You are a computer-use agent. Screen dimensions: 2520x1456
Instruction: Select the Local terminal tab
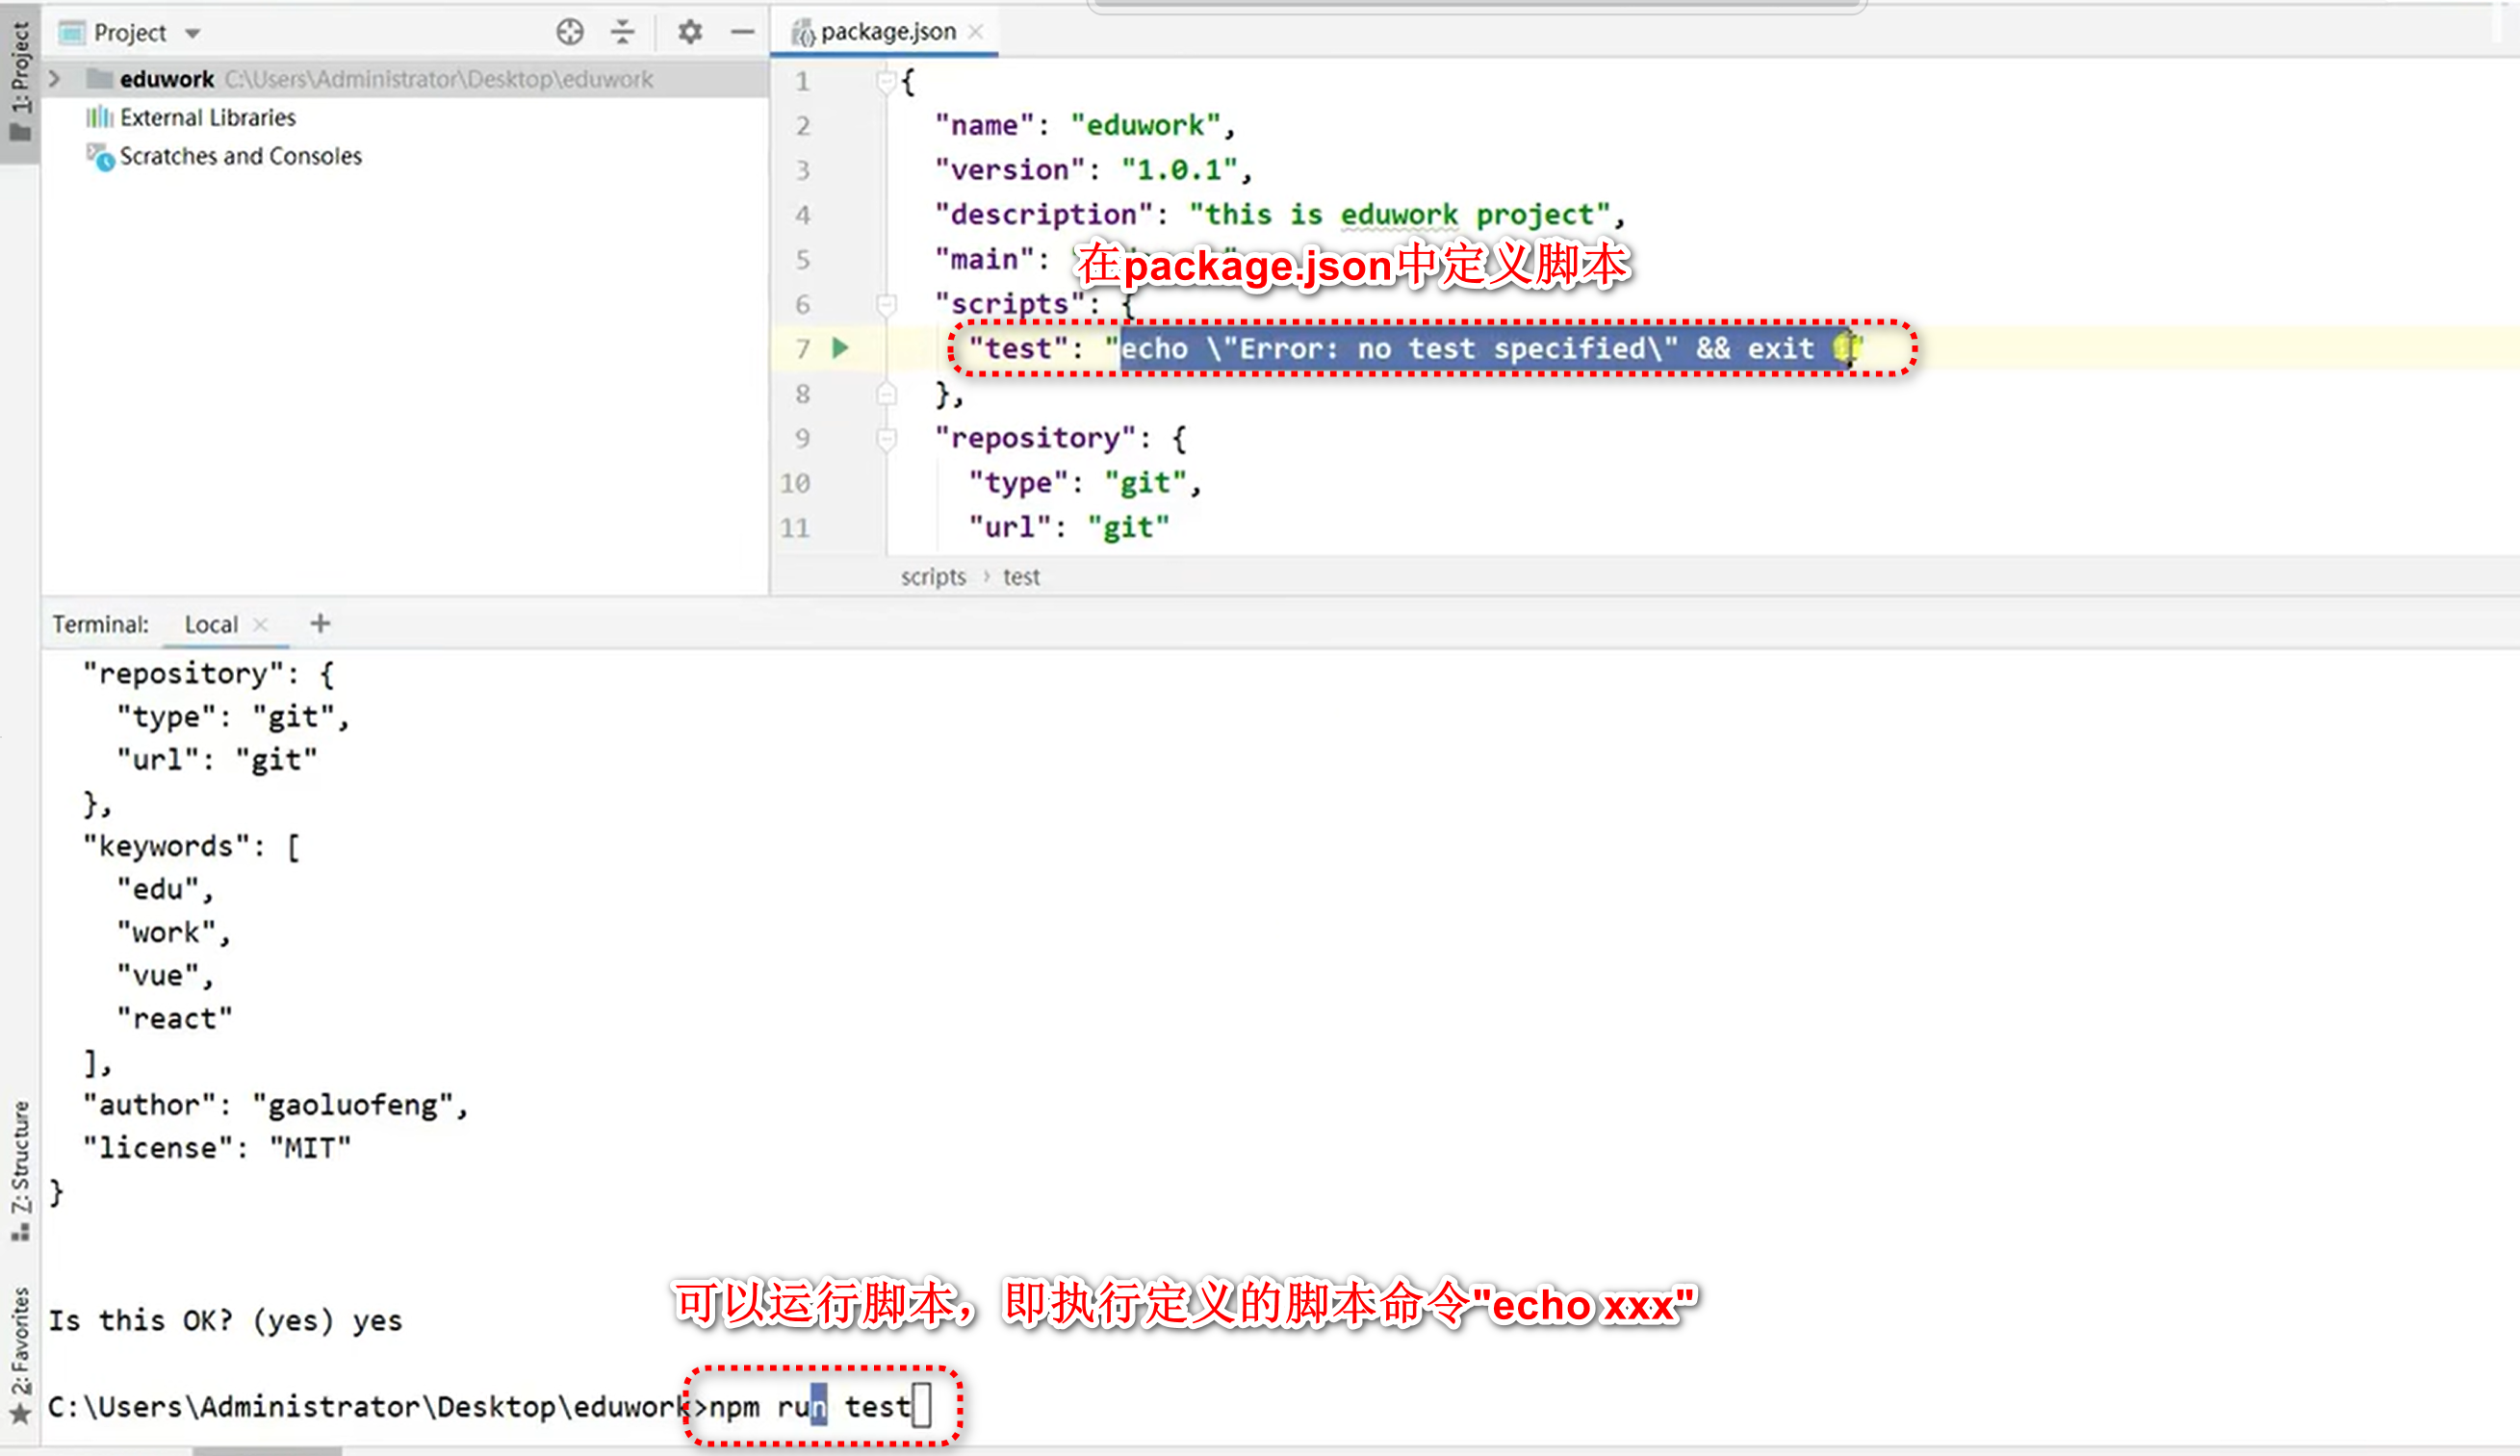pyautogui.click(x=211, y=625)
